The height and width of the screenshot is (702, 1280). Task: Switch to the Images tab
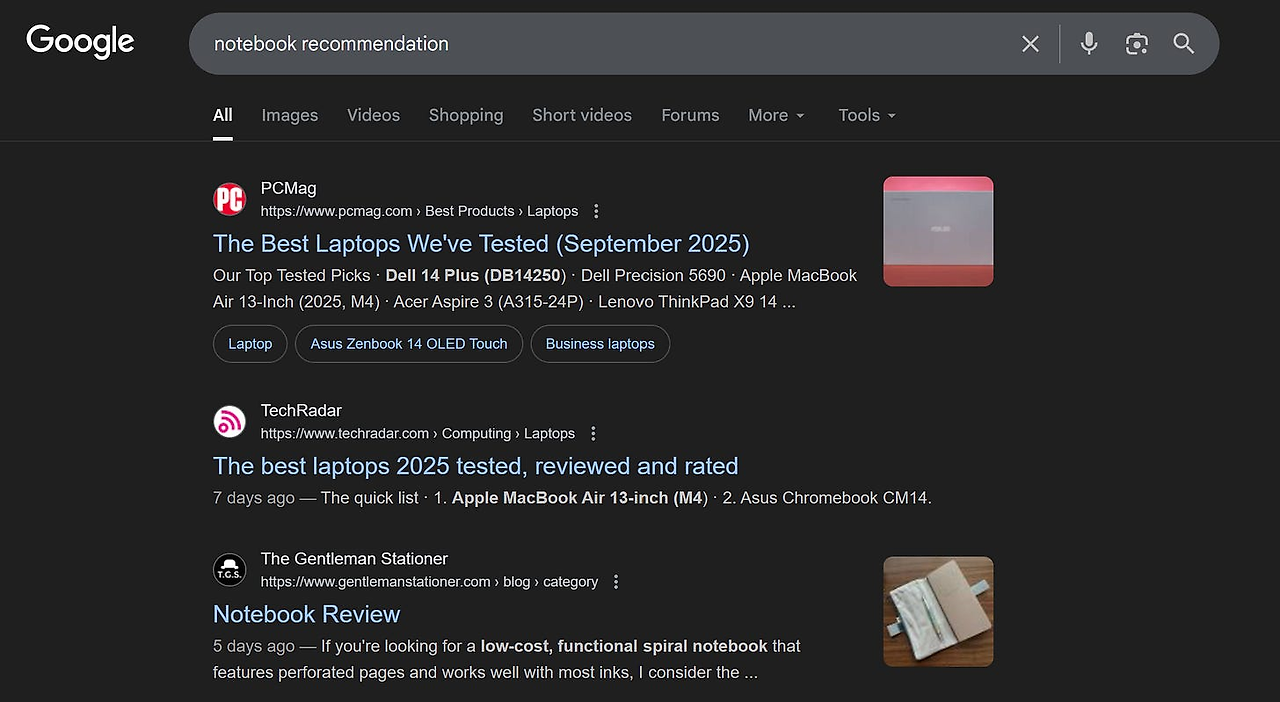290,115
